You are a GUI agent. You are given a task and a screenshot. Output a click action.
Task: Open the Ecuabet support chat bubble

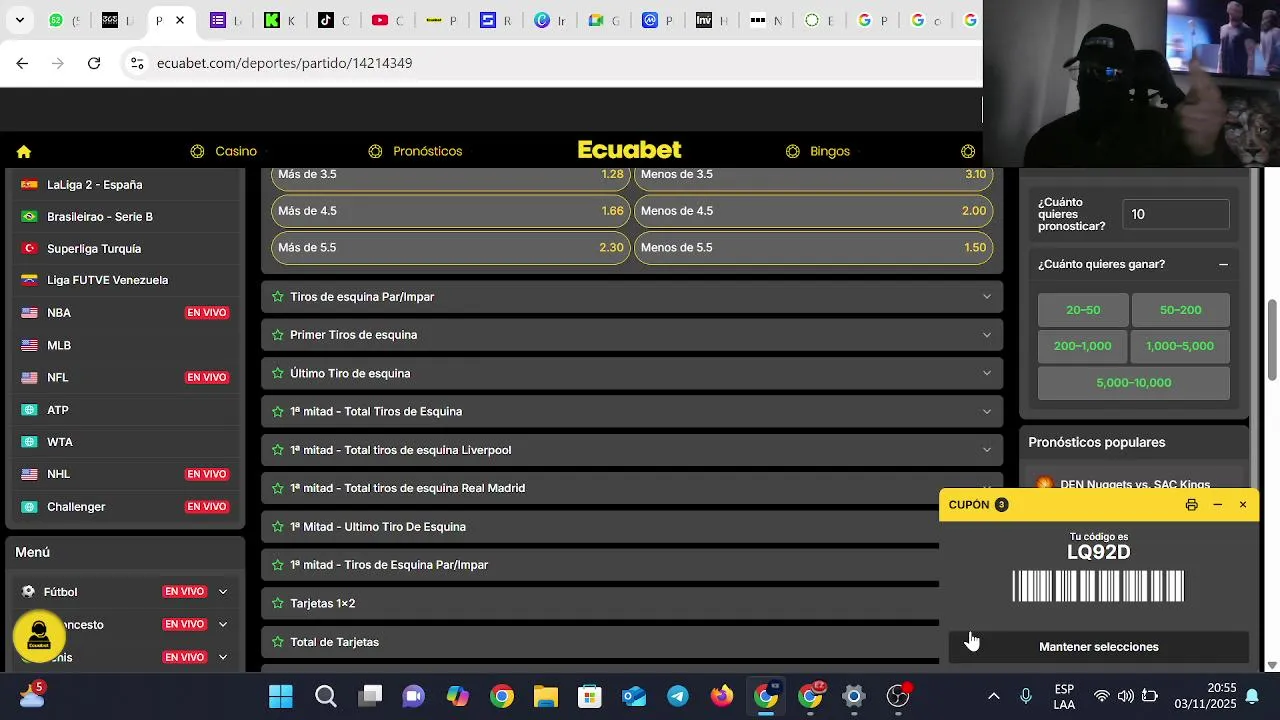[39, 636]
